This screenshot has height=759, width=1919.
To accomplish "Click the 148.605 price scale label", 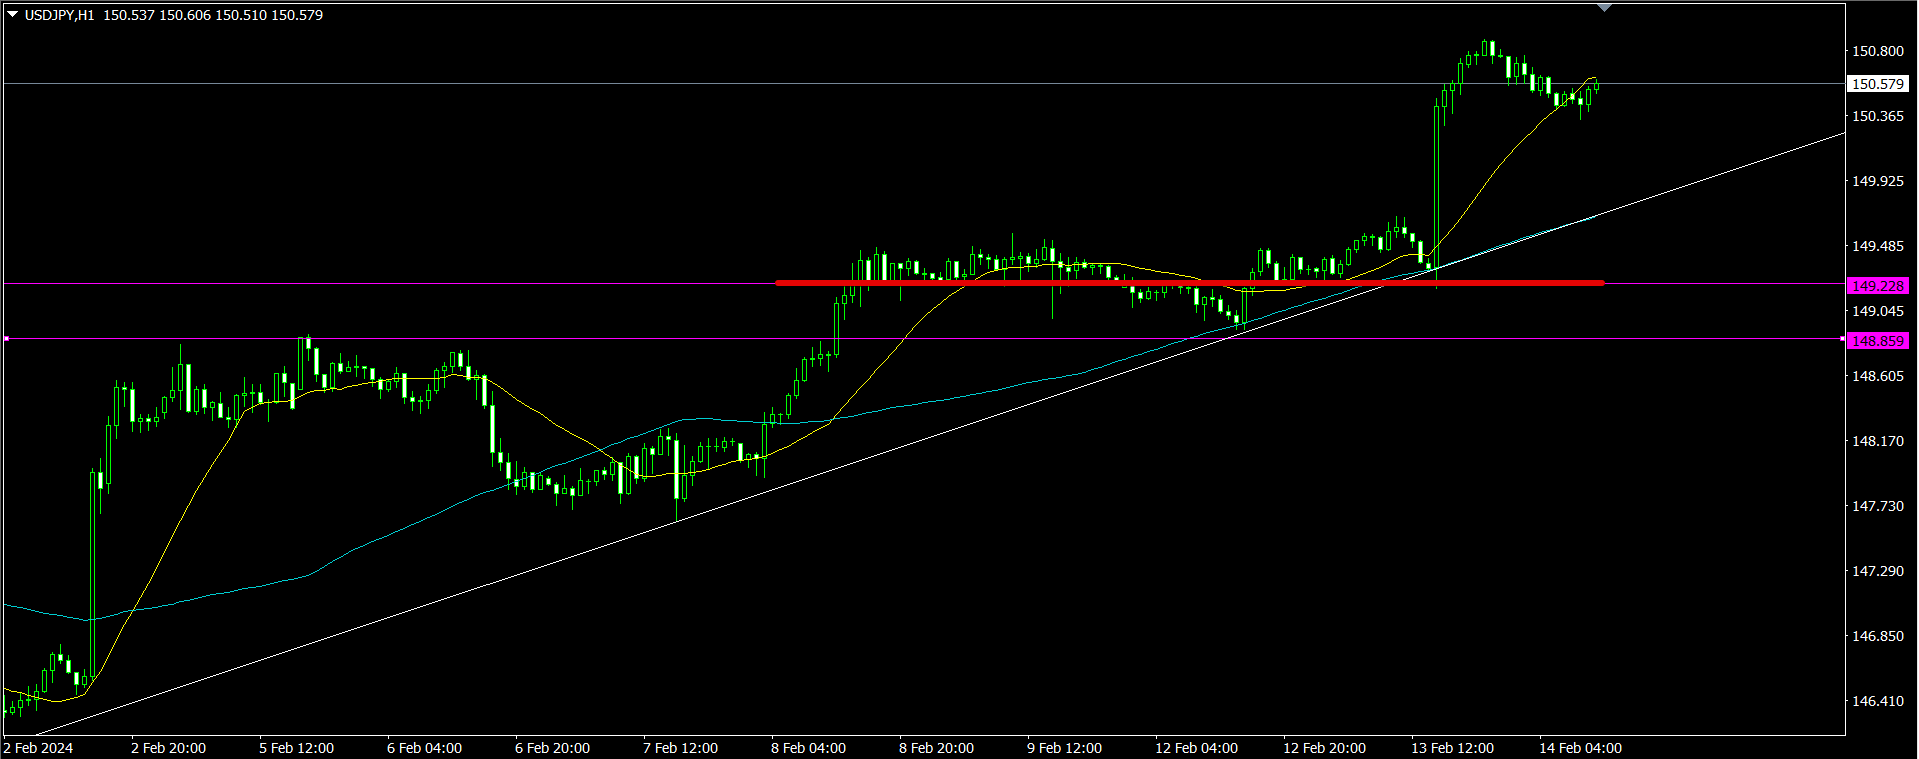I will tap(1878, 376).
